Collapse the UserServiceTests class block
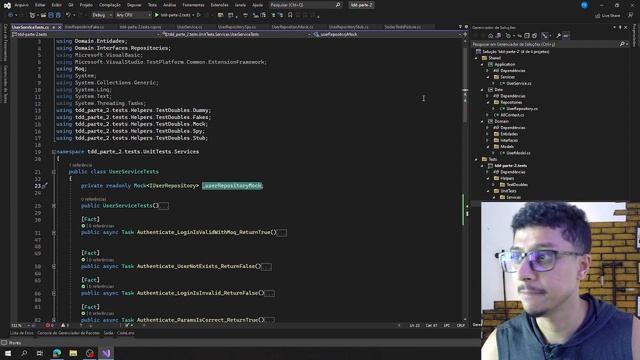 [x=54, y=172]
